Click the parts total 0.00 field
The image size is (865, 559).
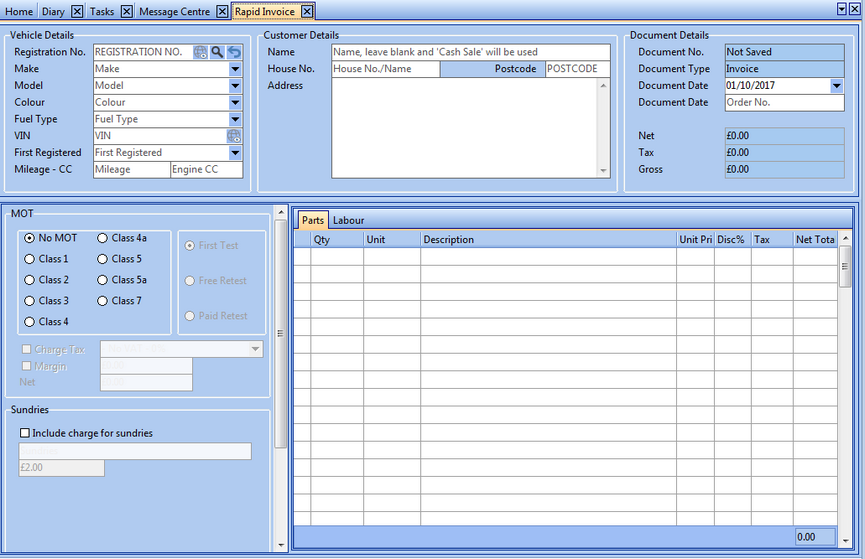point(815,537)
